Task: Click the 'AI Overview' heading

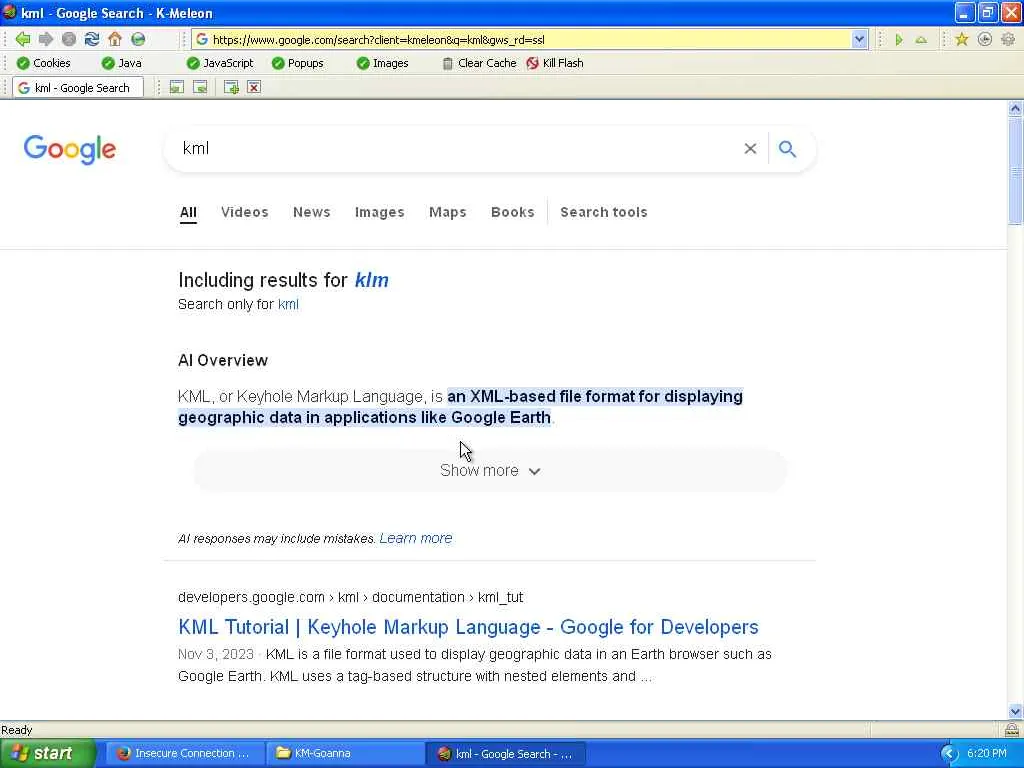Action: (223, 360)
